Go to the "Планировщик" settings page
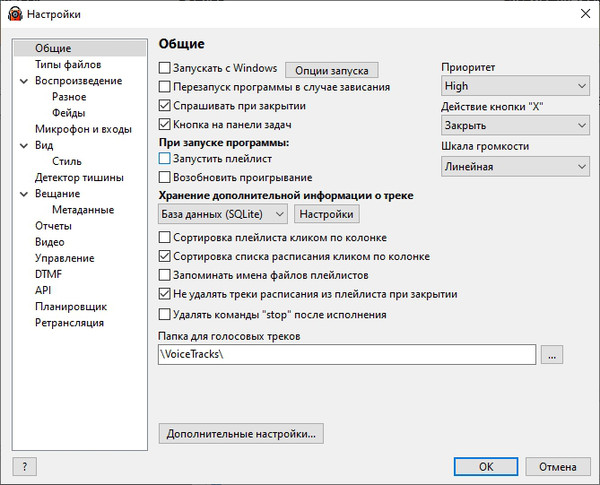The width and height of the screenshot is (600, 485). pyautogui.click(x=70, y=306)
